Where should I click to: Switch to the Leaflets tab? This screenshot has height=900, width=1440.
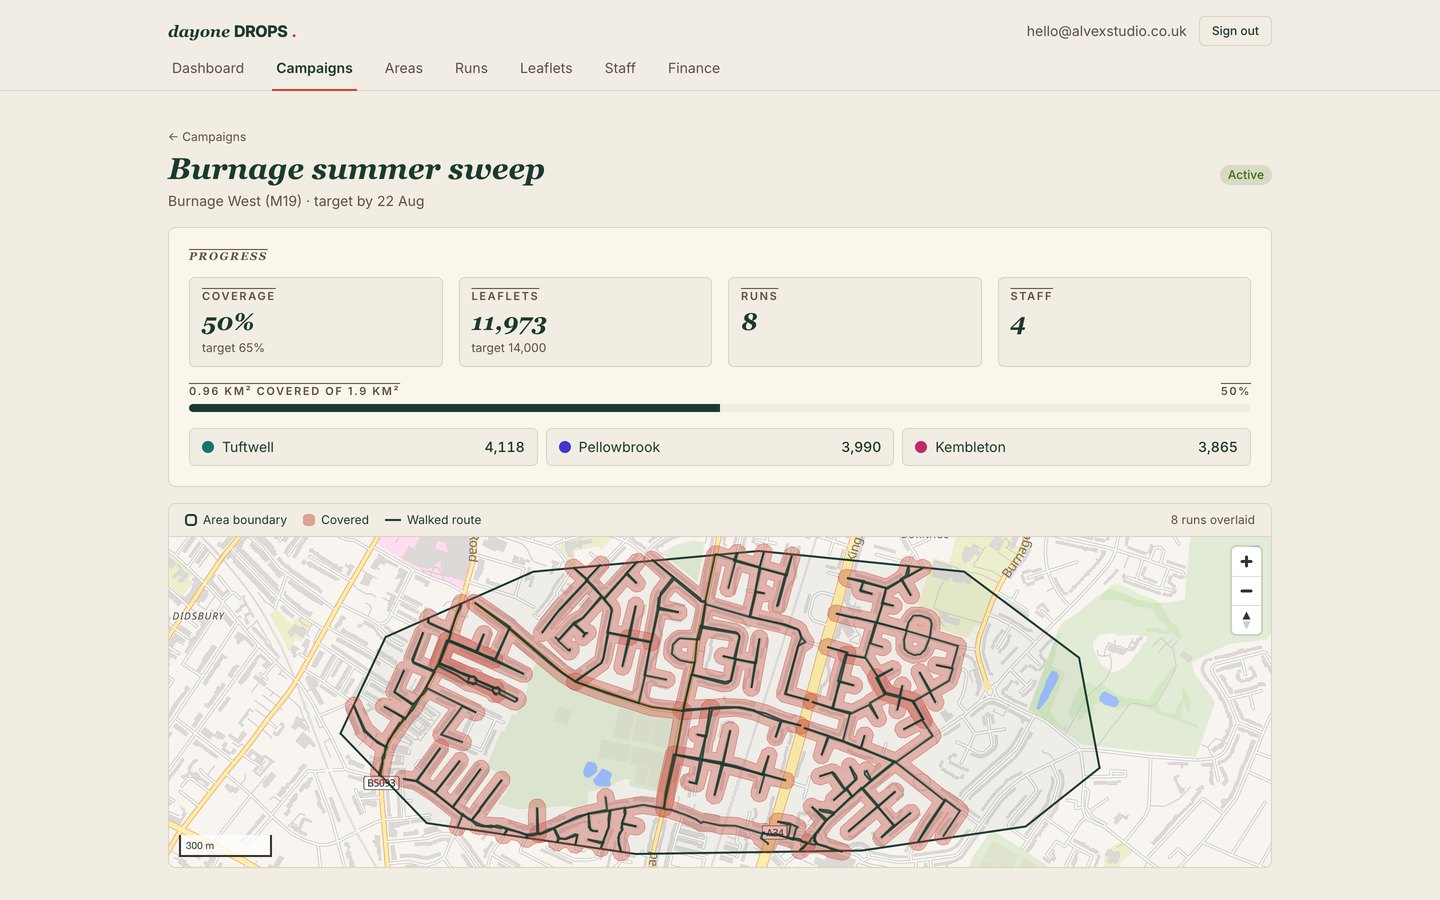point(546,68)
